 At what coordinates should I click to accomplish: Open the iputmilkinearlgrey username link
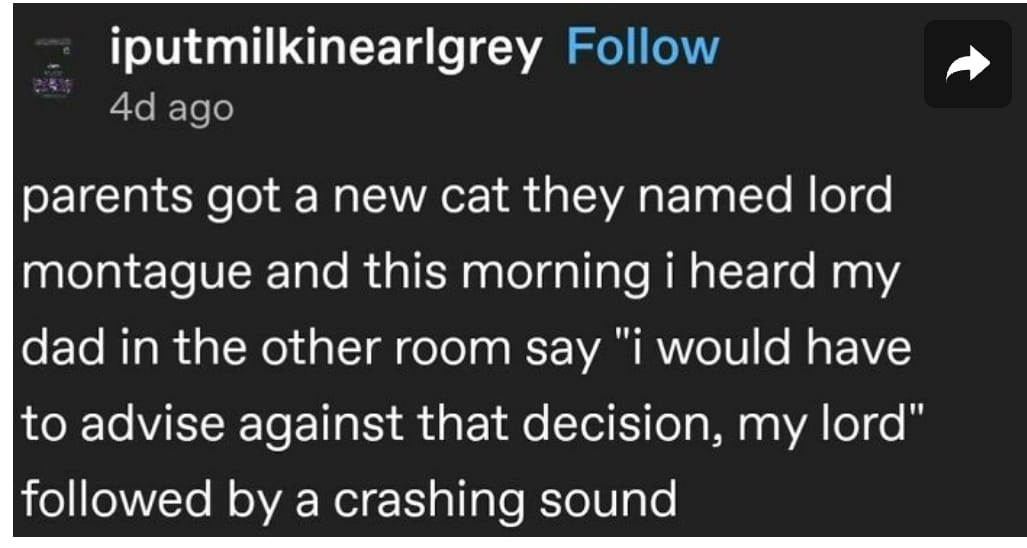click(x=326, y=50)
